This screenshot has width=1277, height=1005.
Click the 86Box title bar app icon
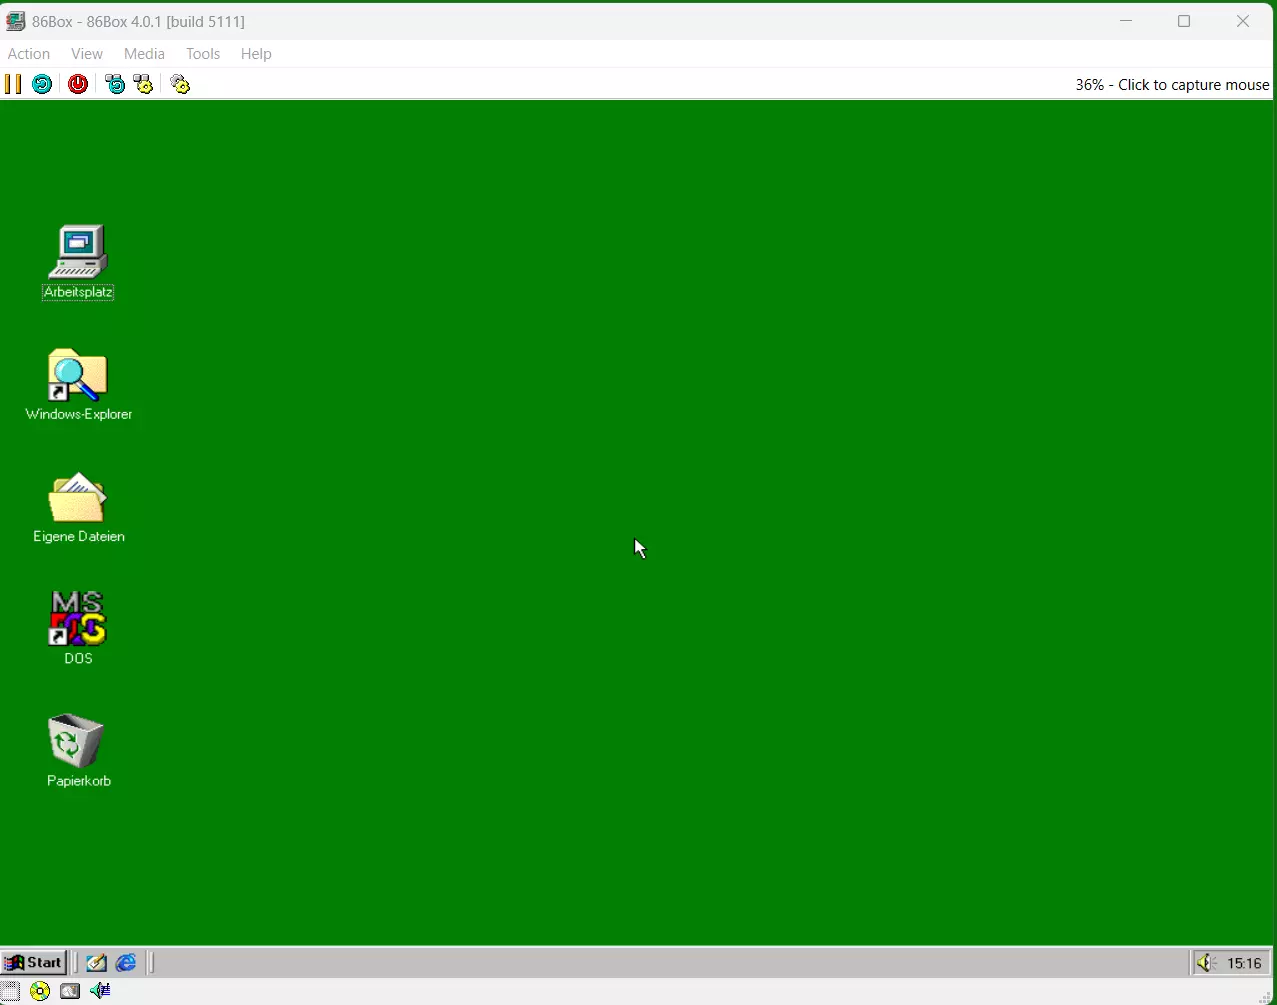(x=15, y=21)
